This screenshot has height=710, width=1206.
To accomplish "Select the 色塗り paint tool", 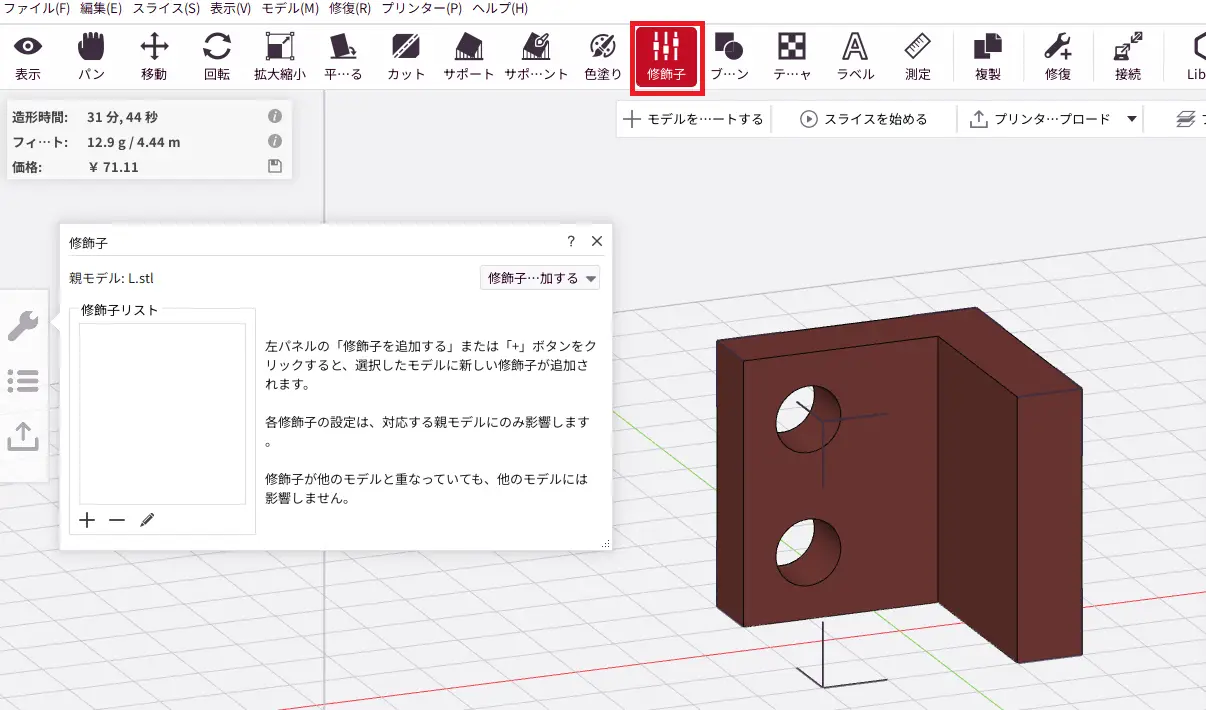I will point(603,55).
